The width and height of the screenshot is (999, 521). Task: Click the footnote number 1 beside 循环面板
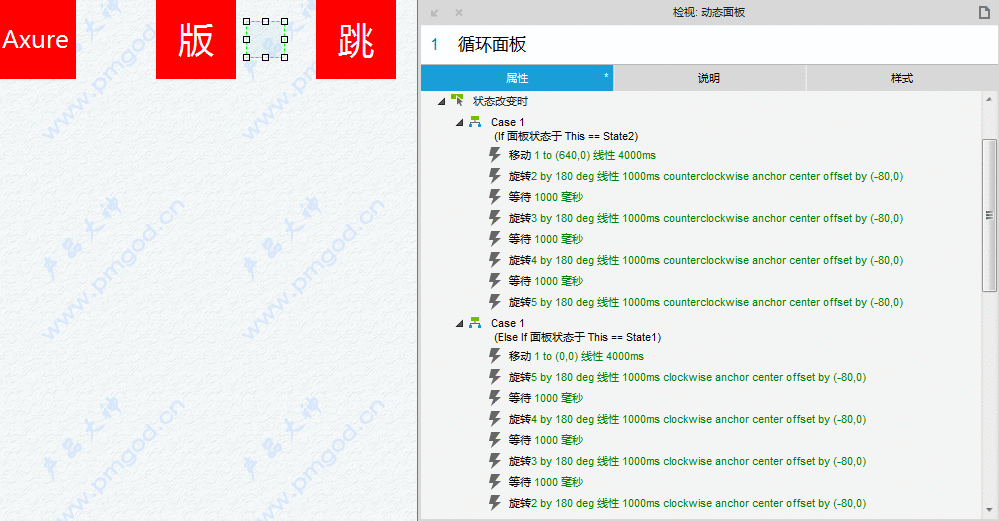435,45
